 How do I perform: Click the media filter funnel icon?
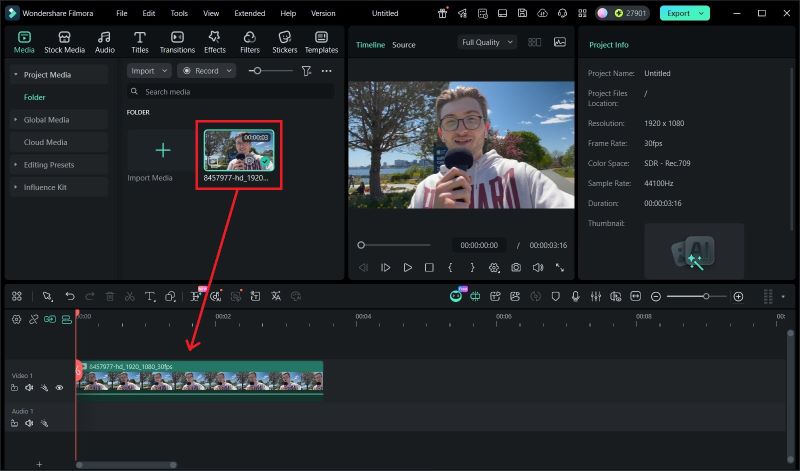point(306,71)
